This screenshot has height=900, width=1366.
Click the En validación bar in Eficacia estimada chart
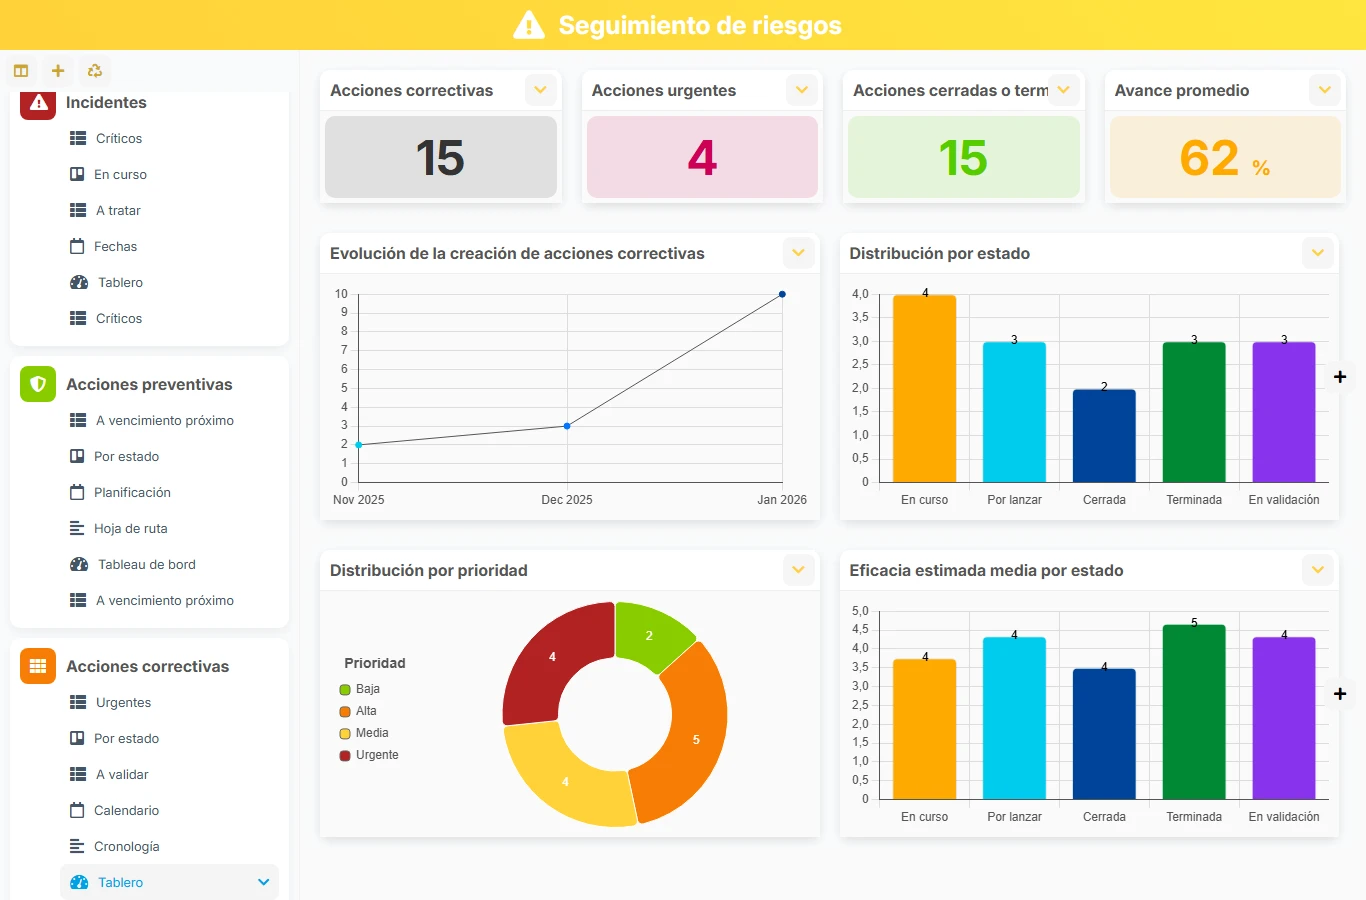[x=1284, y=718]
